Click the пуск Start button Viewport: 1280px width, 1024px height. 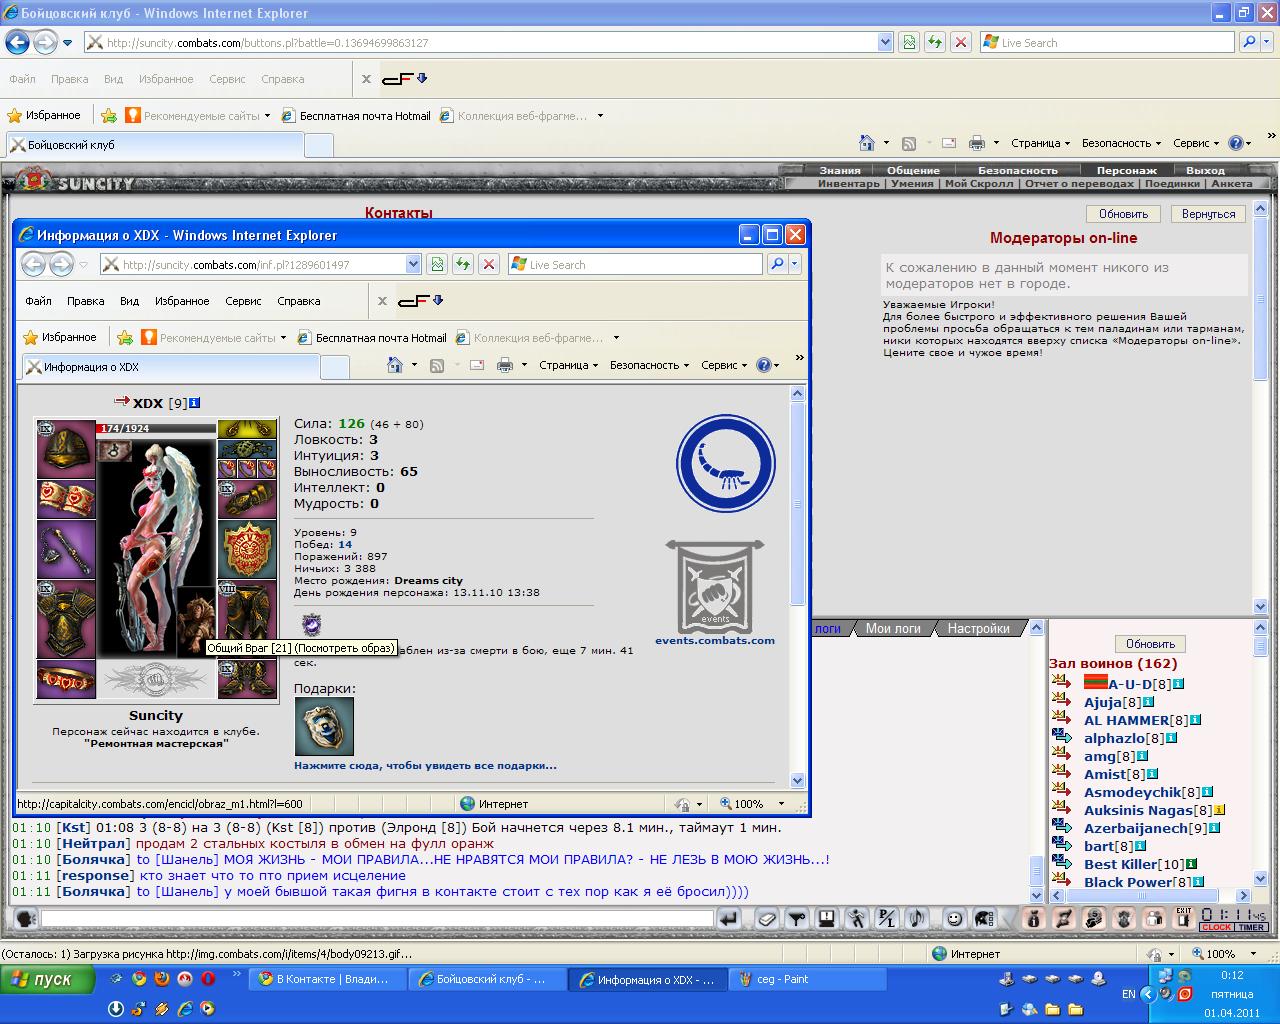click(x=48, y=979)
